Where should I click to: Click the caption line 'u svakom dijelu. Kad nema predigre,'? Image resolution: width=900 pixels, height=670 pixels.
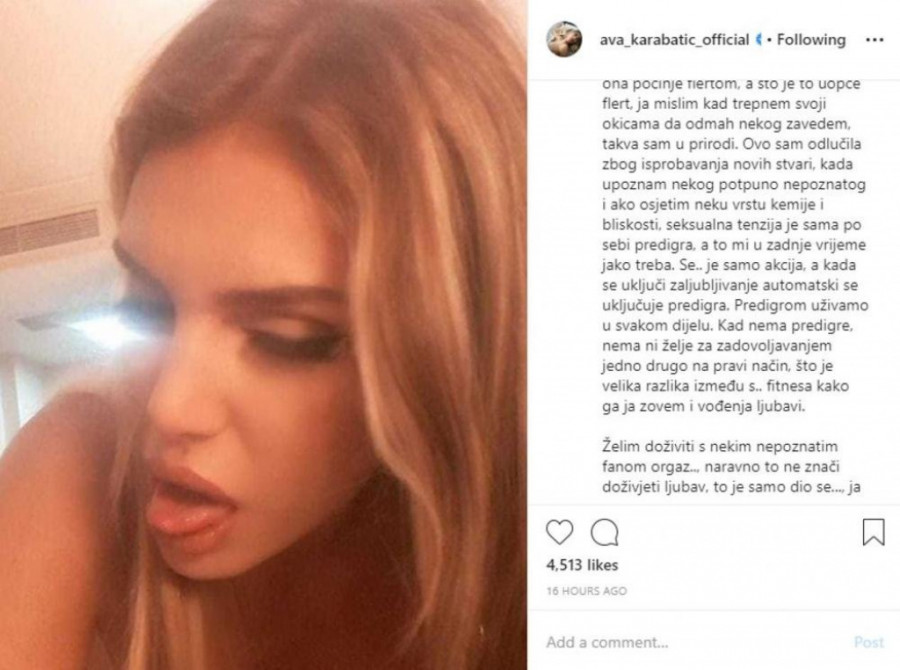point(728,326)
